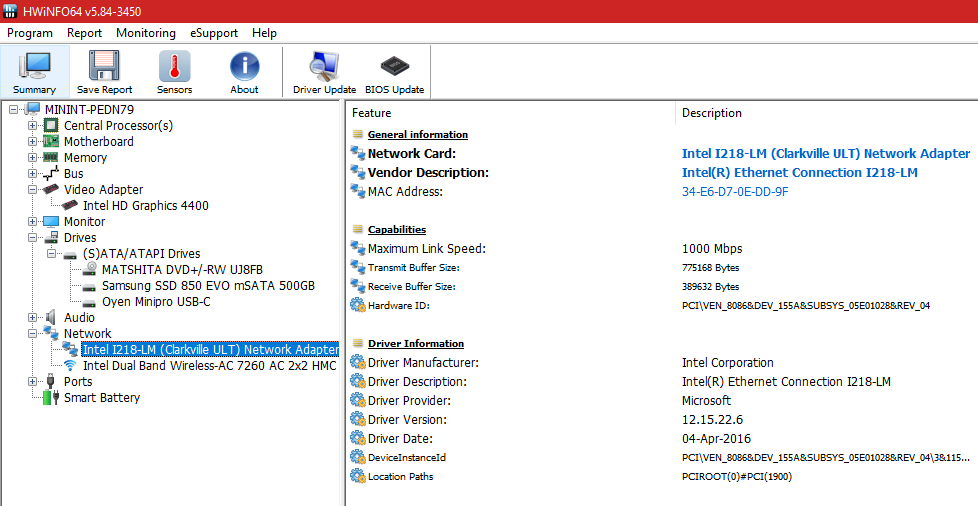
Task: Click the Audio speaker icon
Action: pyautogui.click(x=51, y=318)
